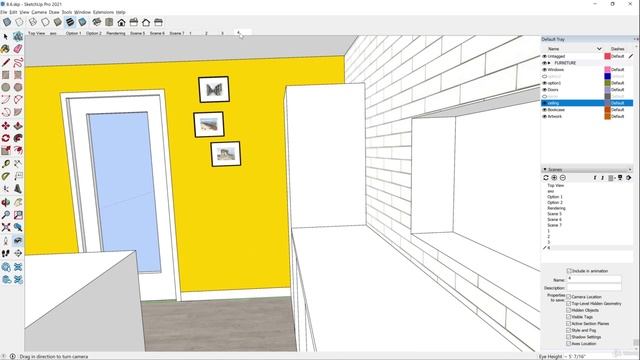Pick the Tape Measure tool

click(x=6, y=164)
